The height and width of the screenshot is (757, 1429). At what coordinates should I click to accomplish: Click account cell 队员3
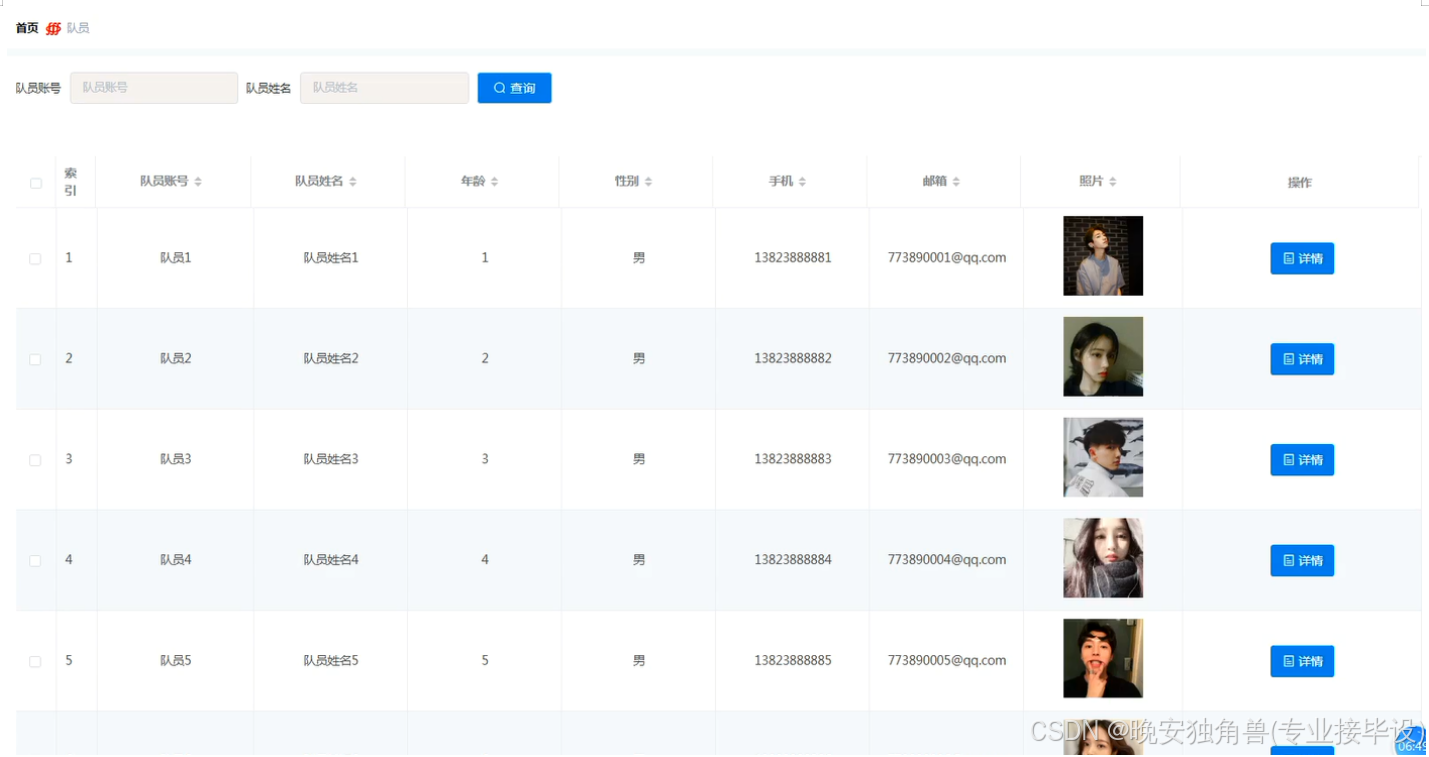coord(175,459)
